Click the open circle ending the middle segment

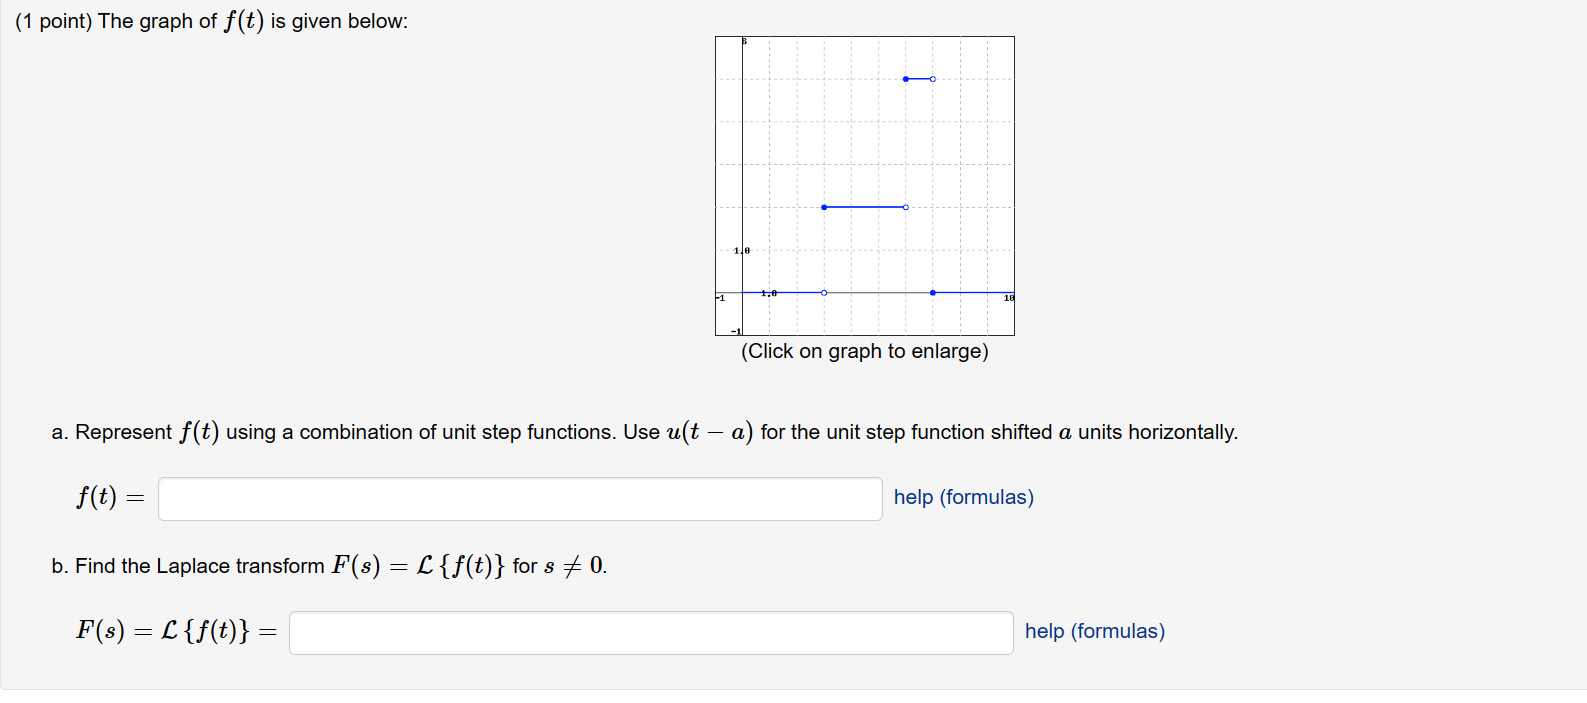point(905,207)
